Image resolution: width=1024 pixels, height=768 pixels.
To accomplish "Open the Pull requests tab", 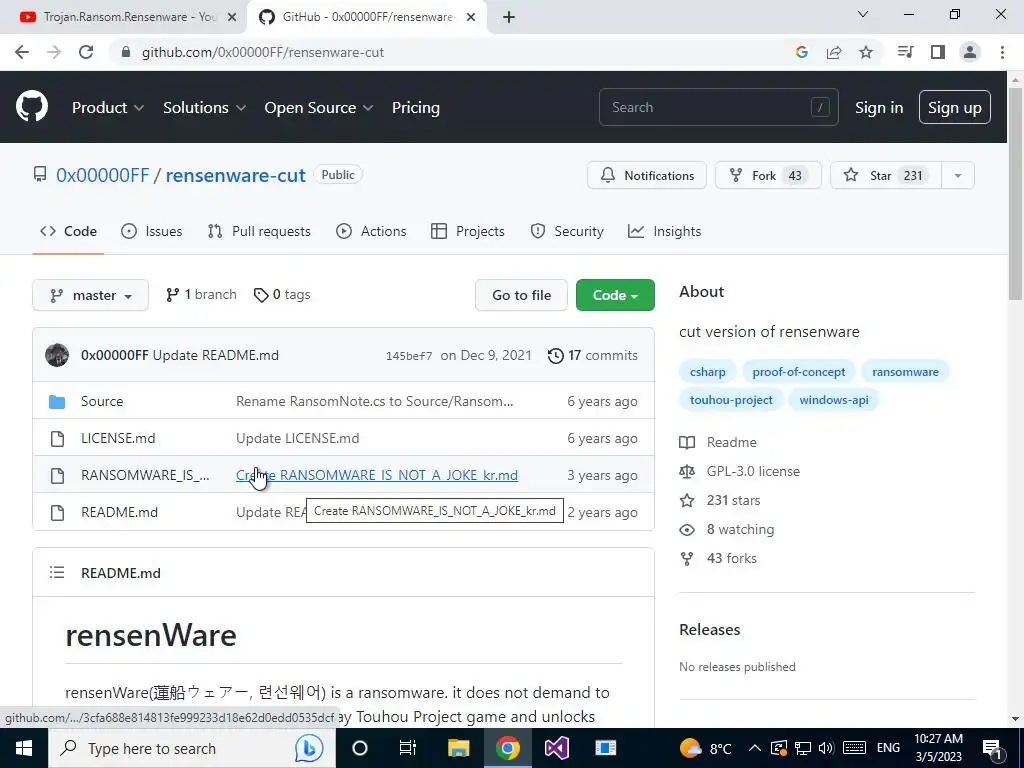I will (259, 231).
